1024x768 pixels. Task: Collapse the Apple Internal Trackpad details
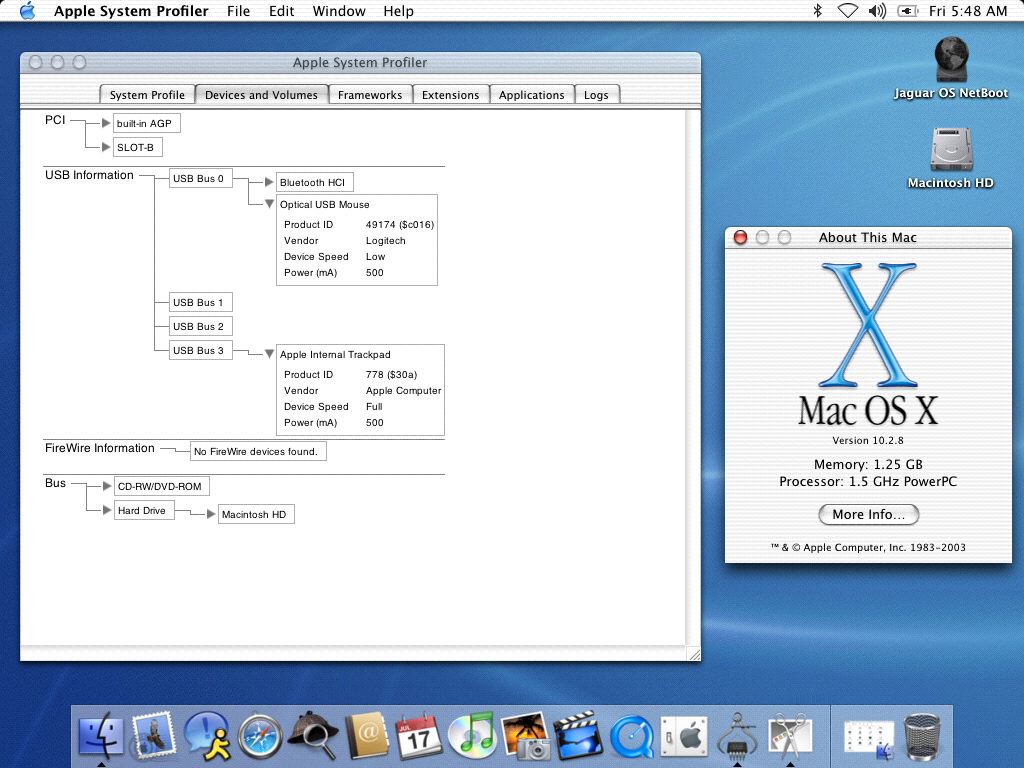(269, 354)
